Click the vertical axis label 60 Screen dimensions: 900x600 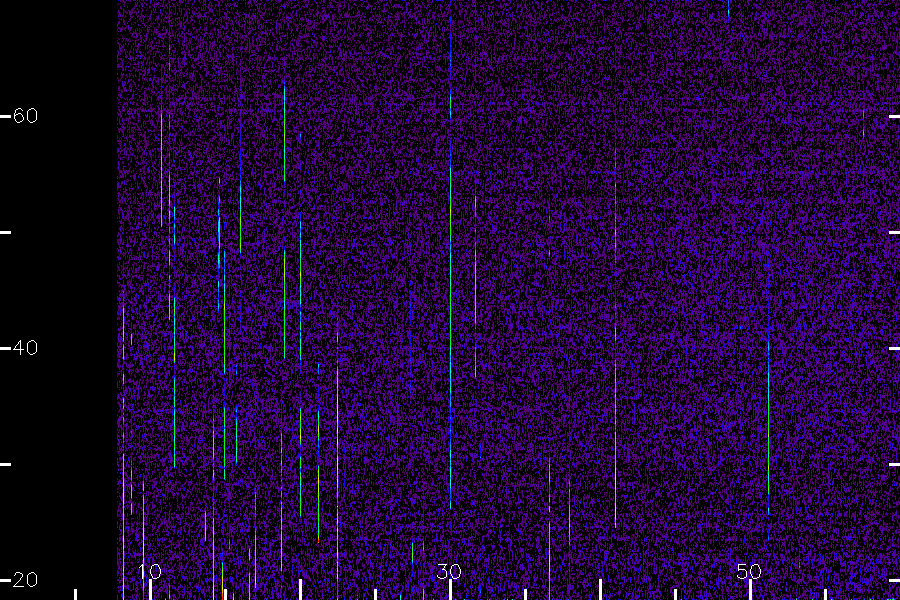click(25, 116)
